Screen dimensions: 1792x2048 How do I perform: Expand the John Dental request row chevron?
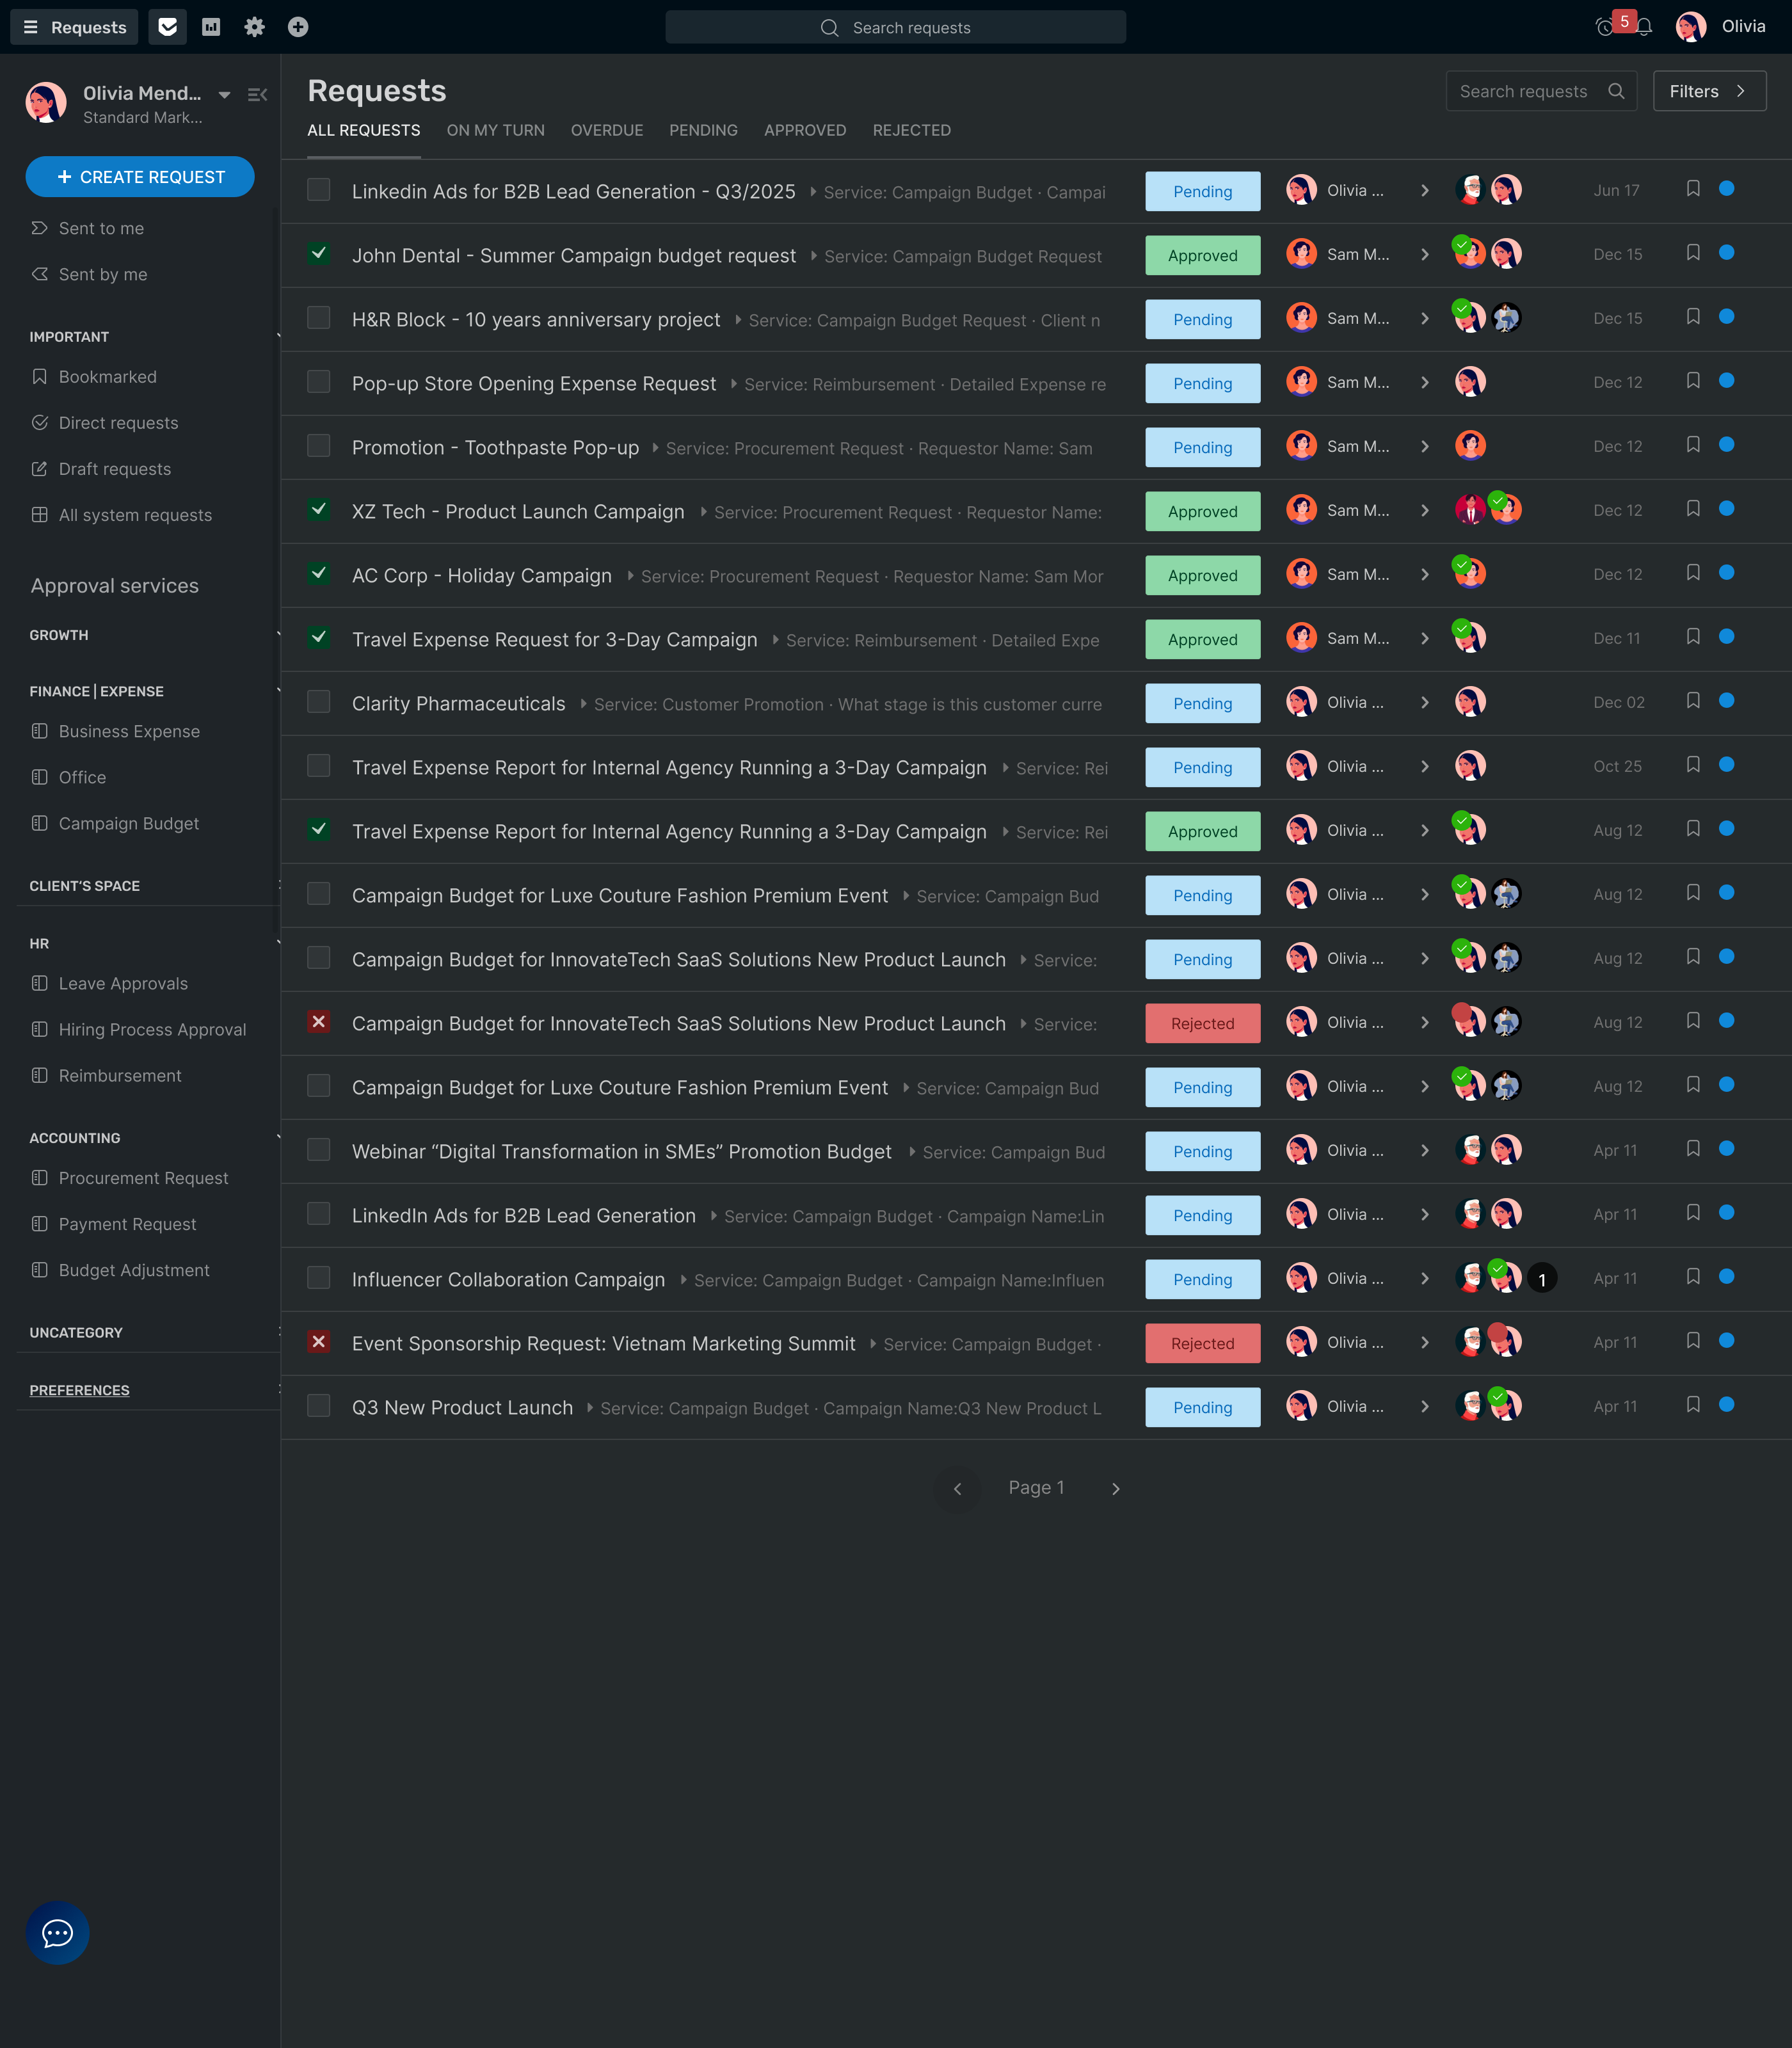click(1425, 254)
